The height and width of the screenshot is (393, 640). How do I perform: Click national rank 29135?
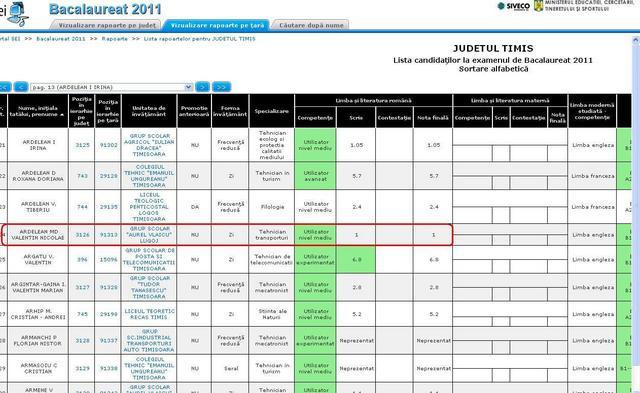(x=109, y=207)
